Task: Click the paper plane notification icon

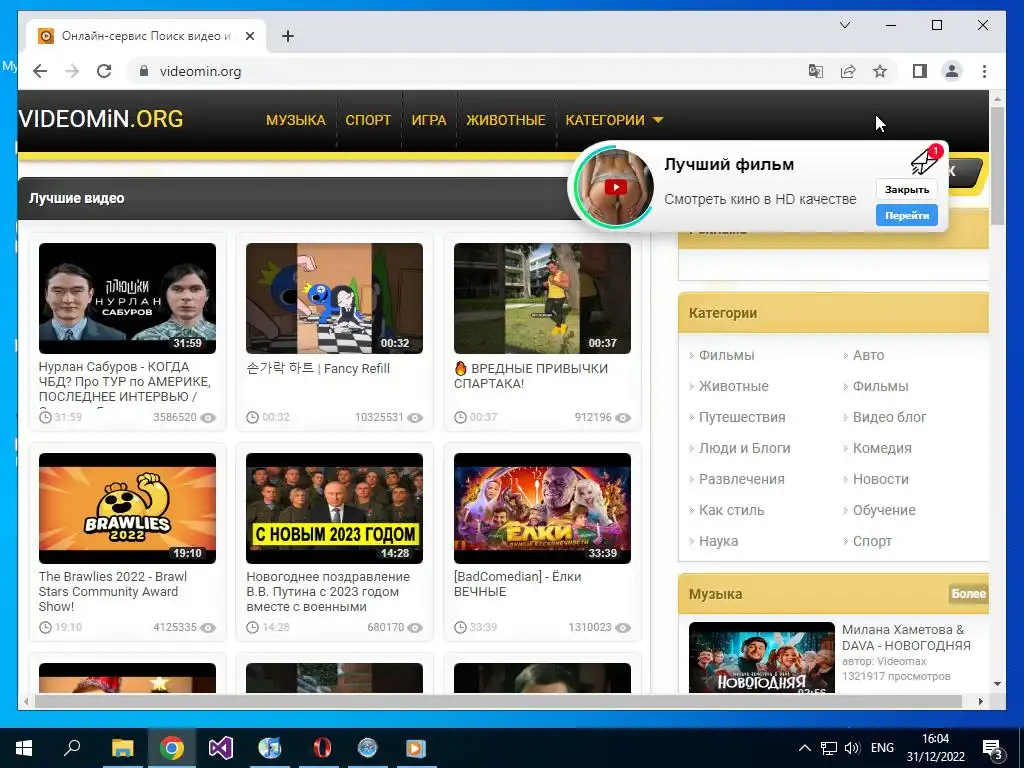Action: coord(926,160)
